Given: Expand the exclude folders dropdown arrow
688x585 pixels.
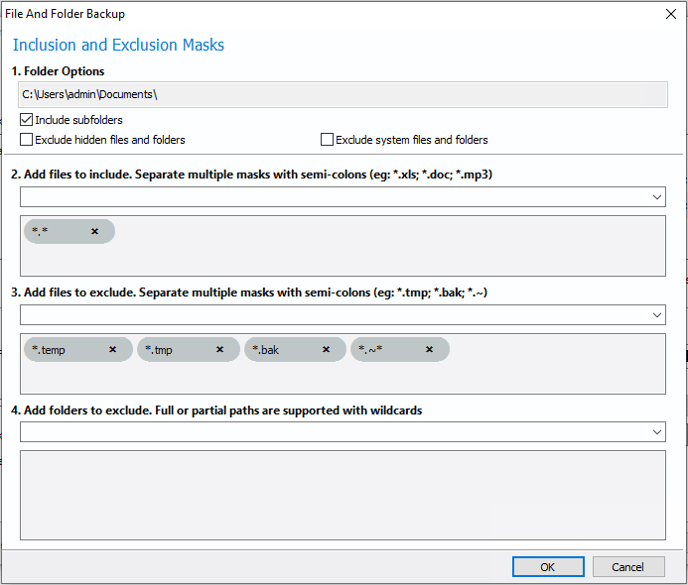Looking at the screenshot, I should click(656, 432).
